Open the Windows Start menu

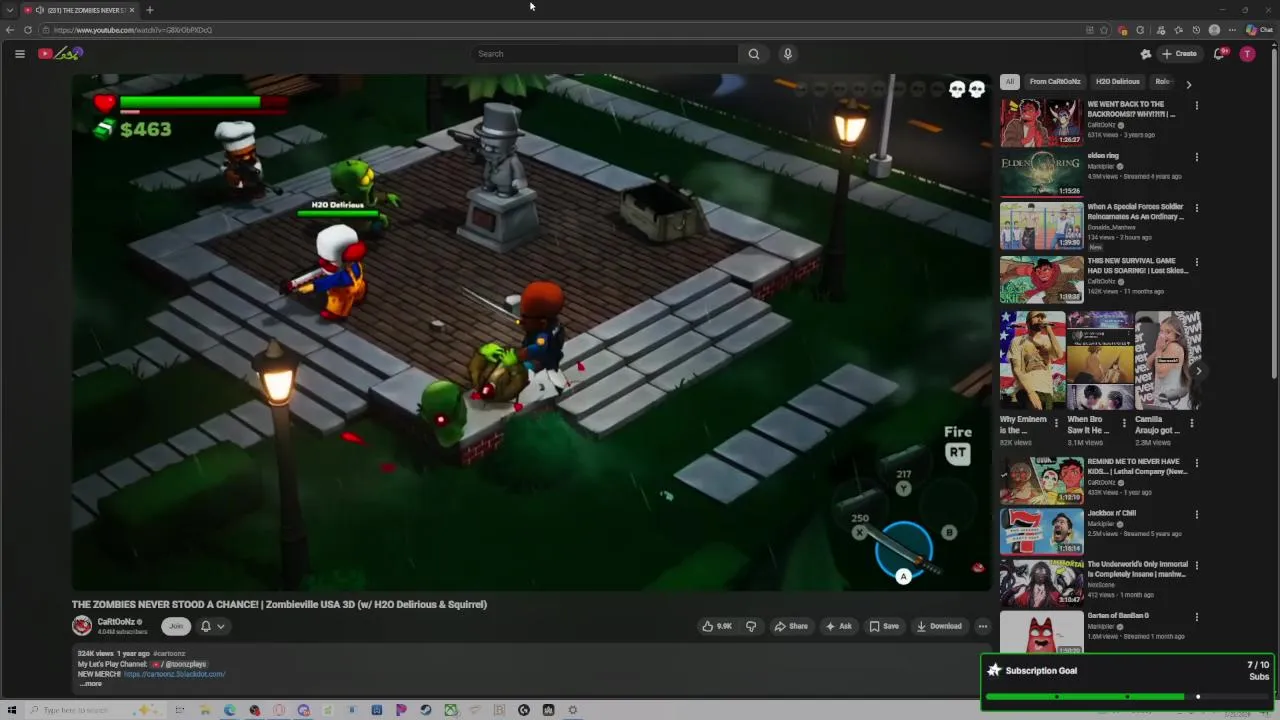point(12,710)
